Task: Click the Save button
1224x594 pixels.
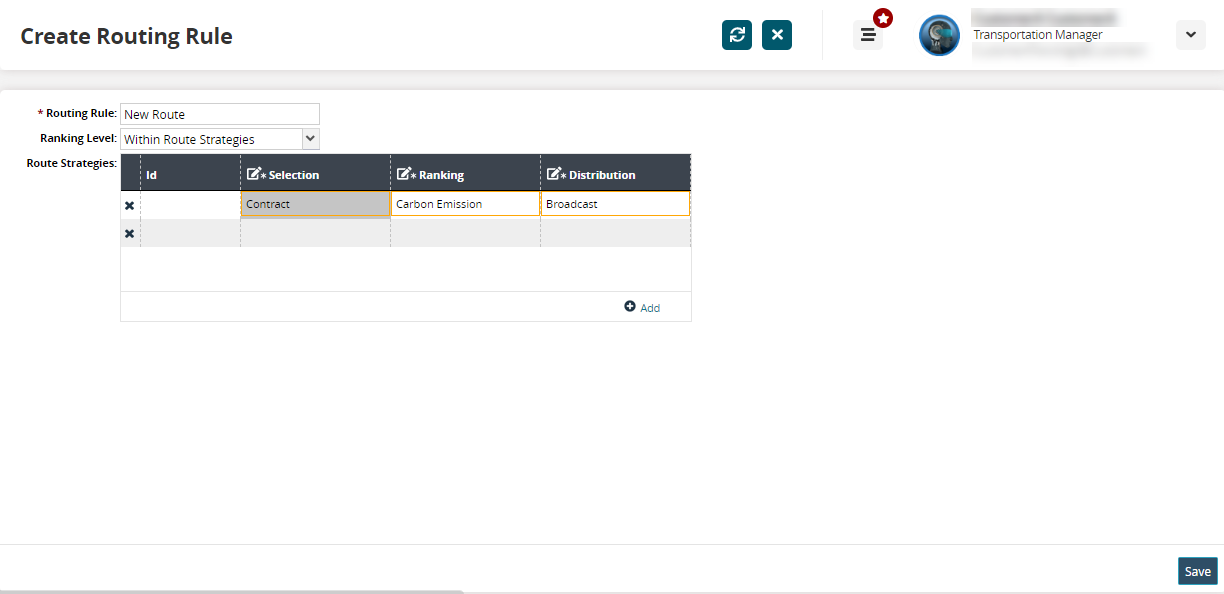Action: [1197, 571]
